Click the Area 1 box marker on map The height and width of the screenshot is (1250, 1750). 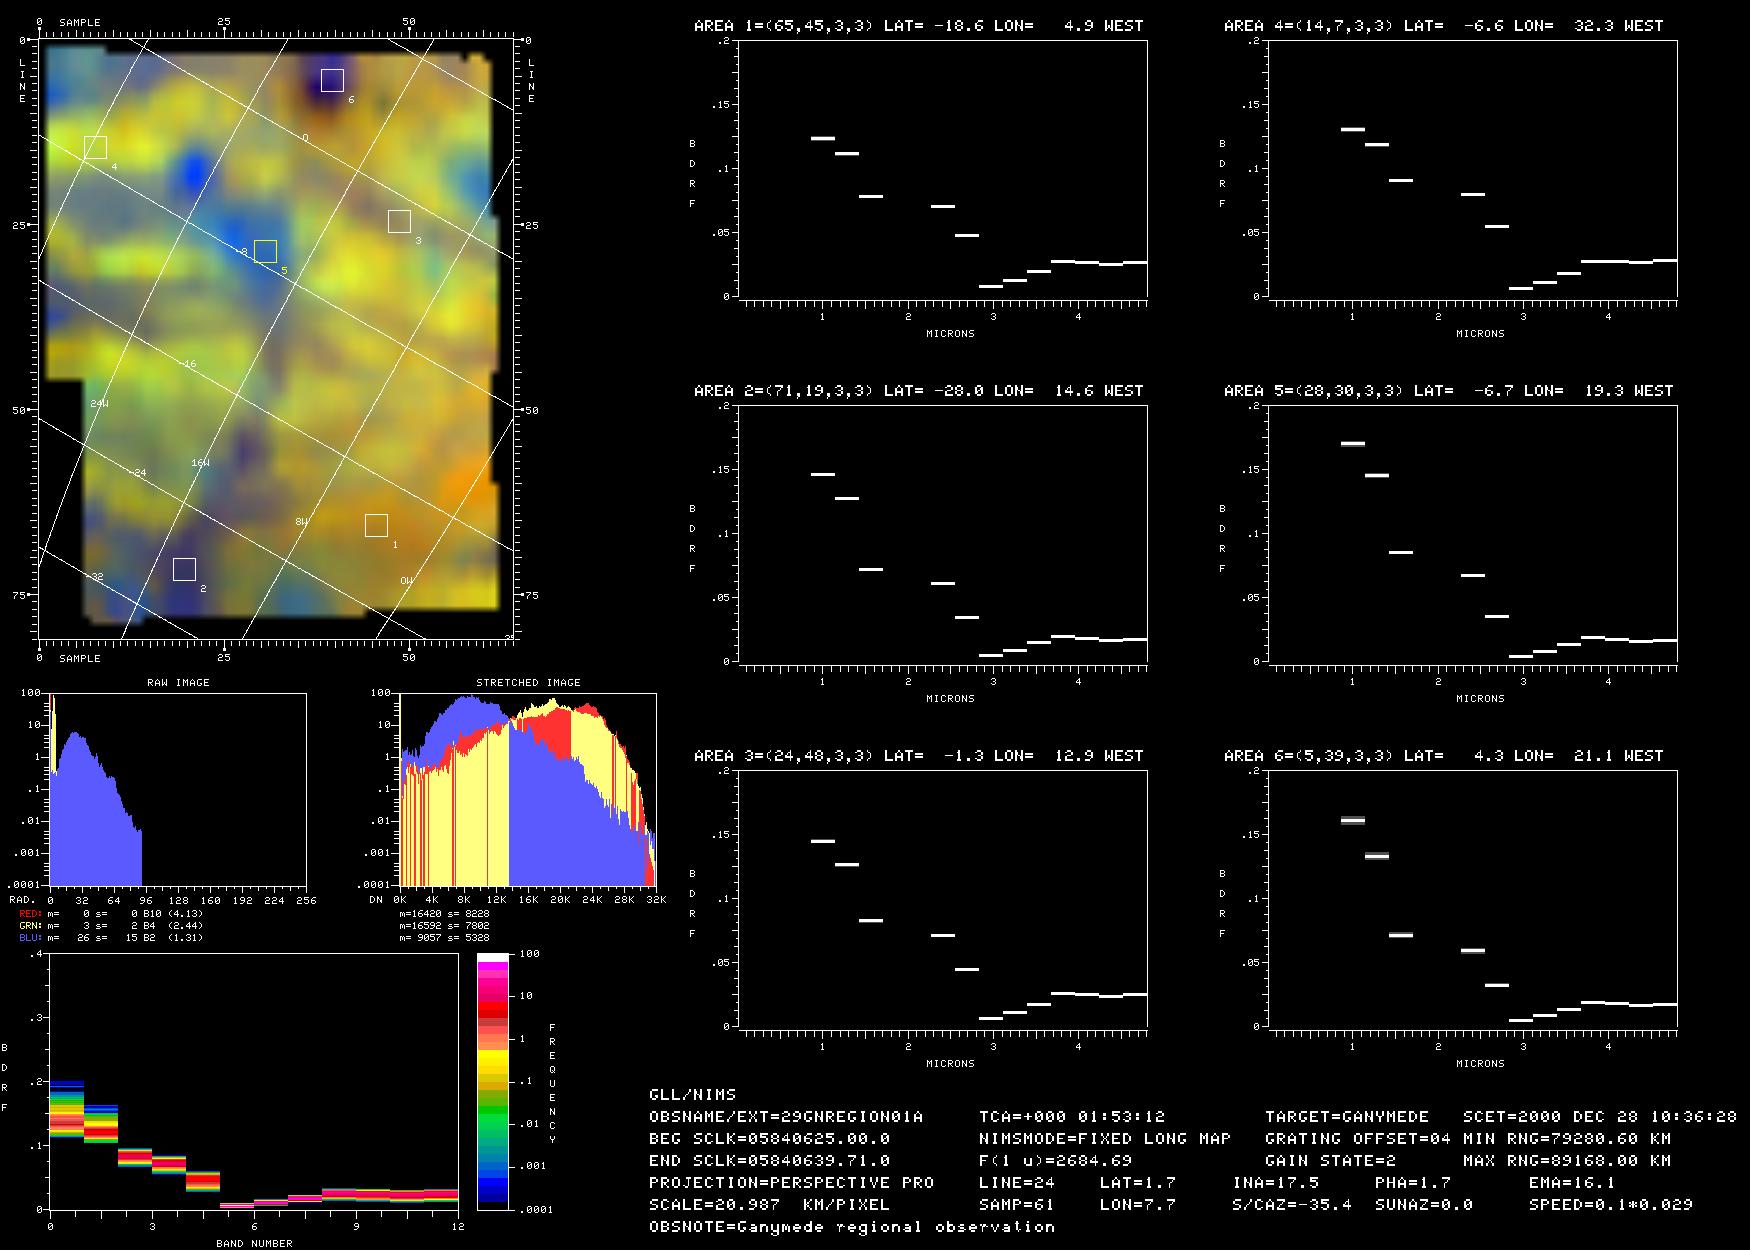point(376,525)
